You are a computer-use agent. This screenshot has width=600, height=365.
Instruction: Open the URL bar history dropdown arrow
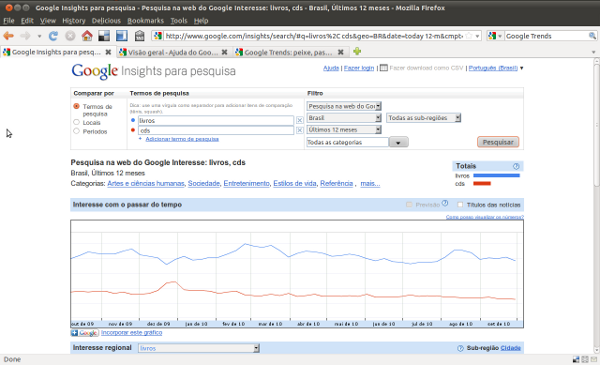point(477,36)
